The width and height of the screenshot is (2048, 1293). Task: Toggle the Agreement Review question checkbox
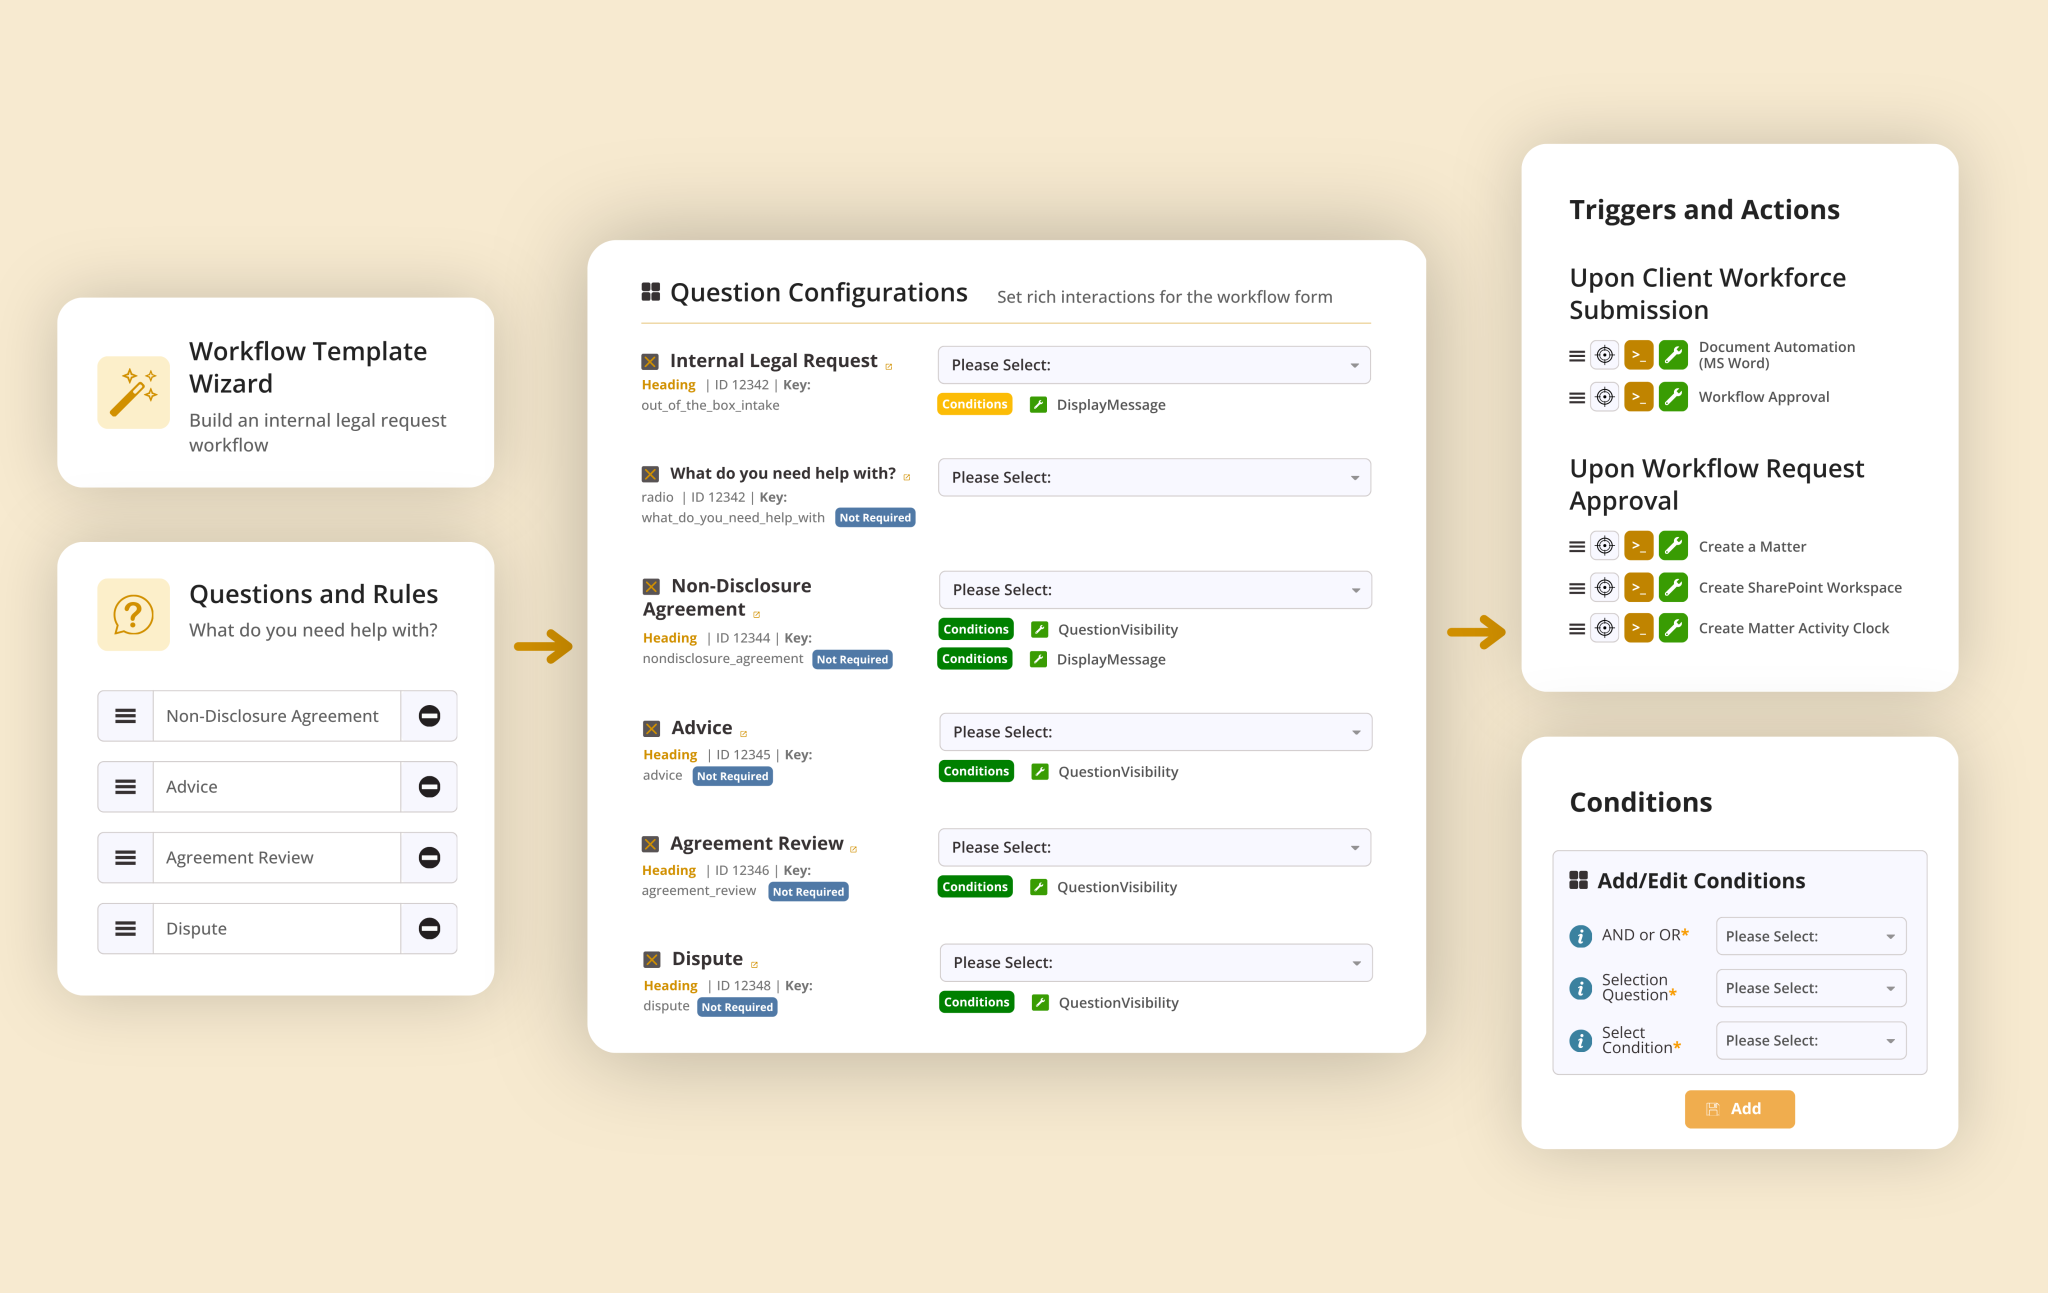point(650,844)
